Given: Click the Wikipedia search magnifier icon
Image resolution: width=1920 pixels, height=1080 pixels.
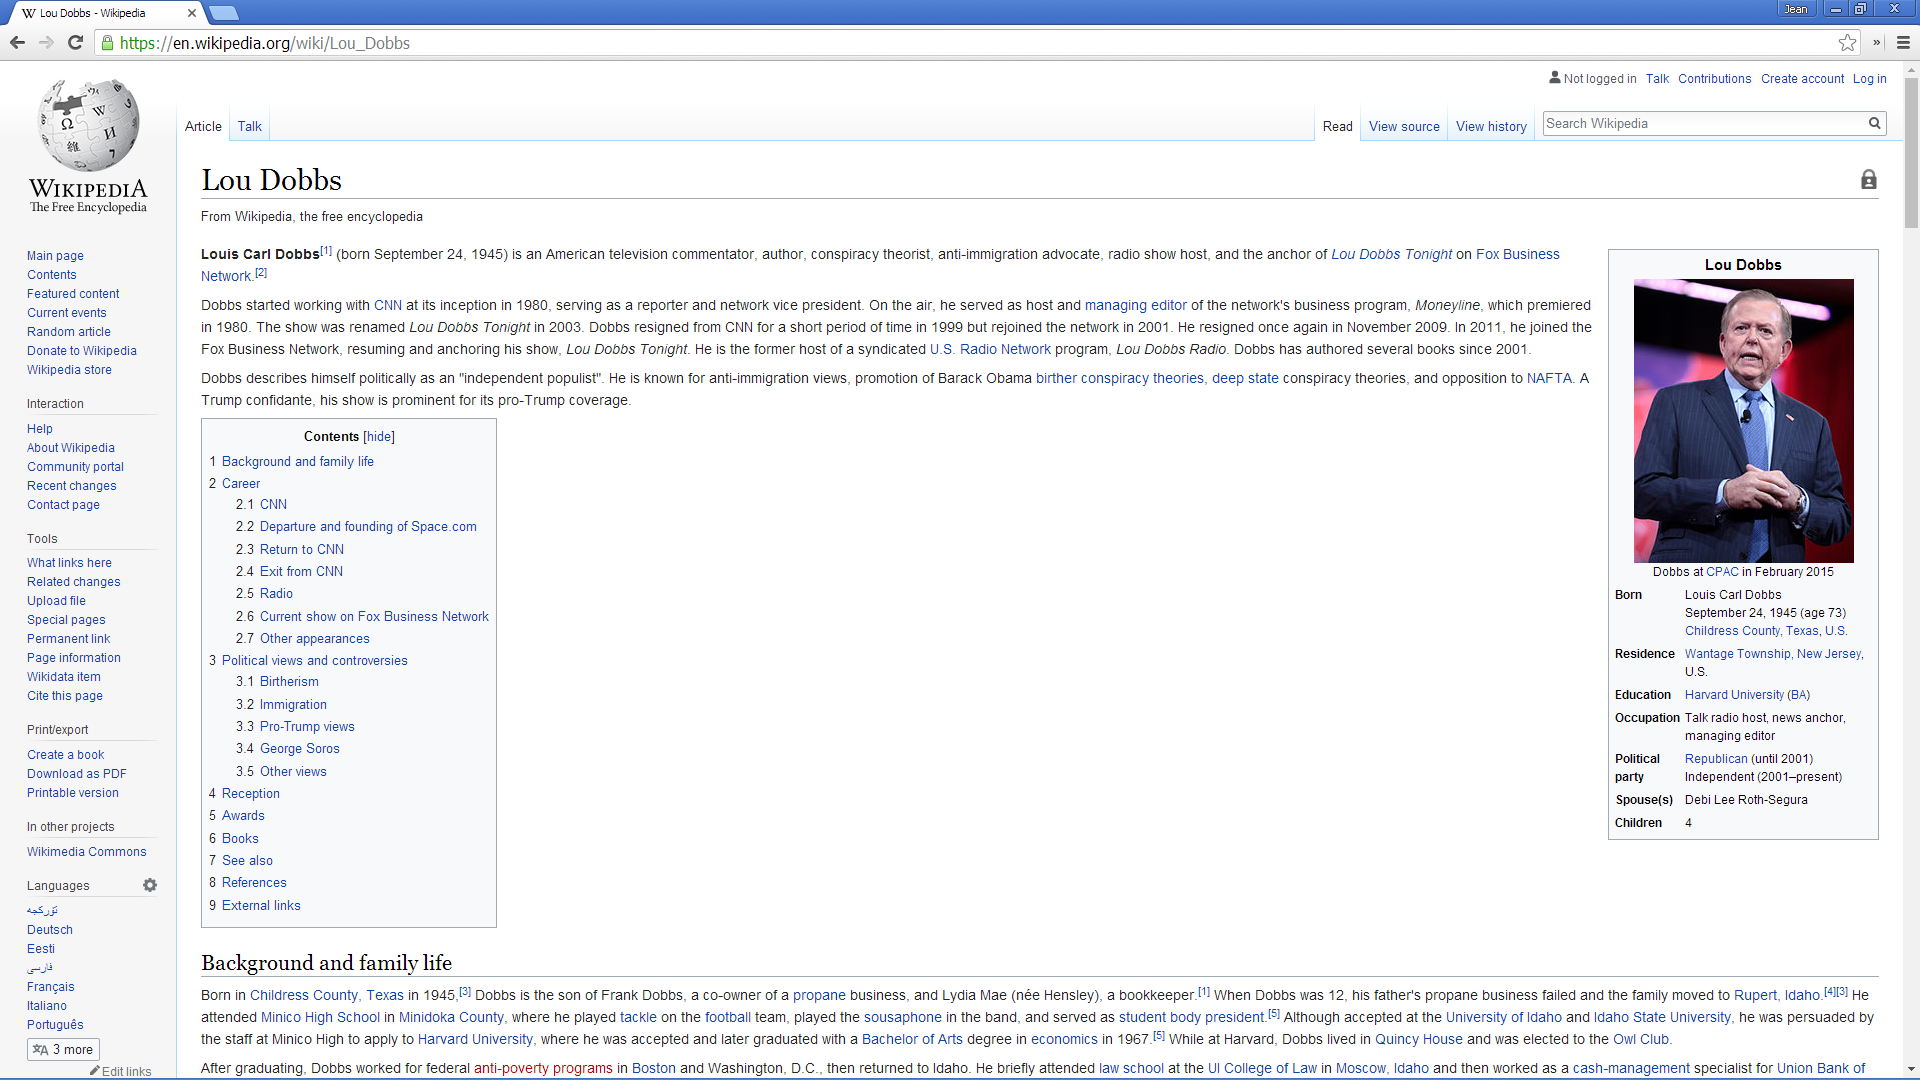Looking at the screenshot, I should pyautogui.click(x=1875, y=123).
